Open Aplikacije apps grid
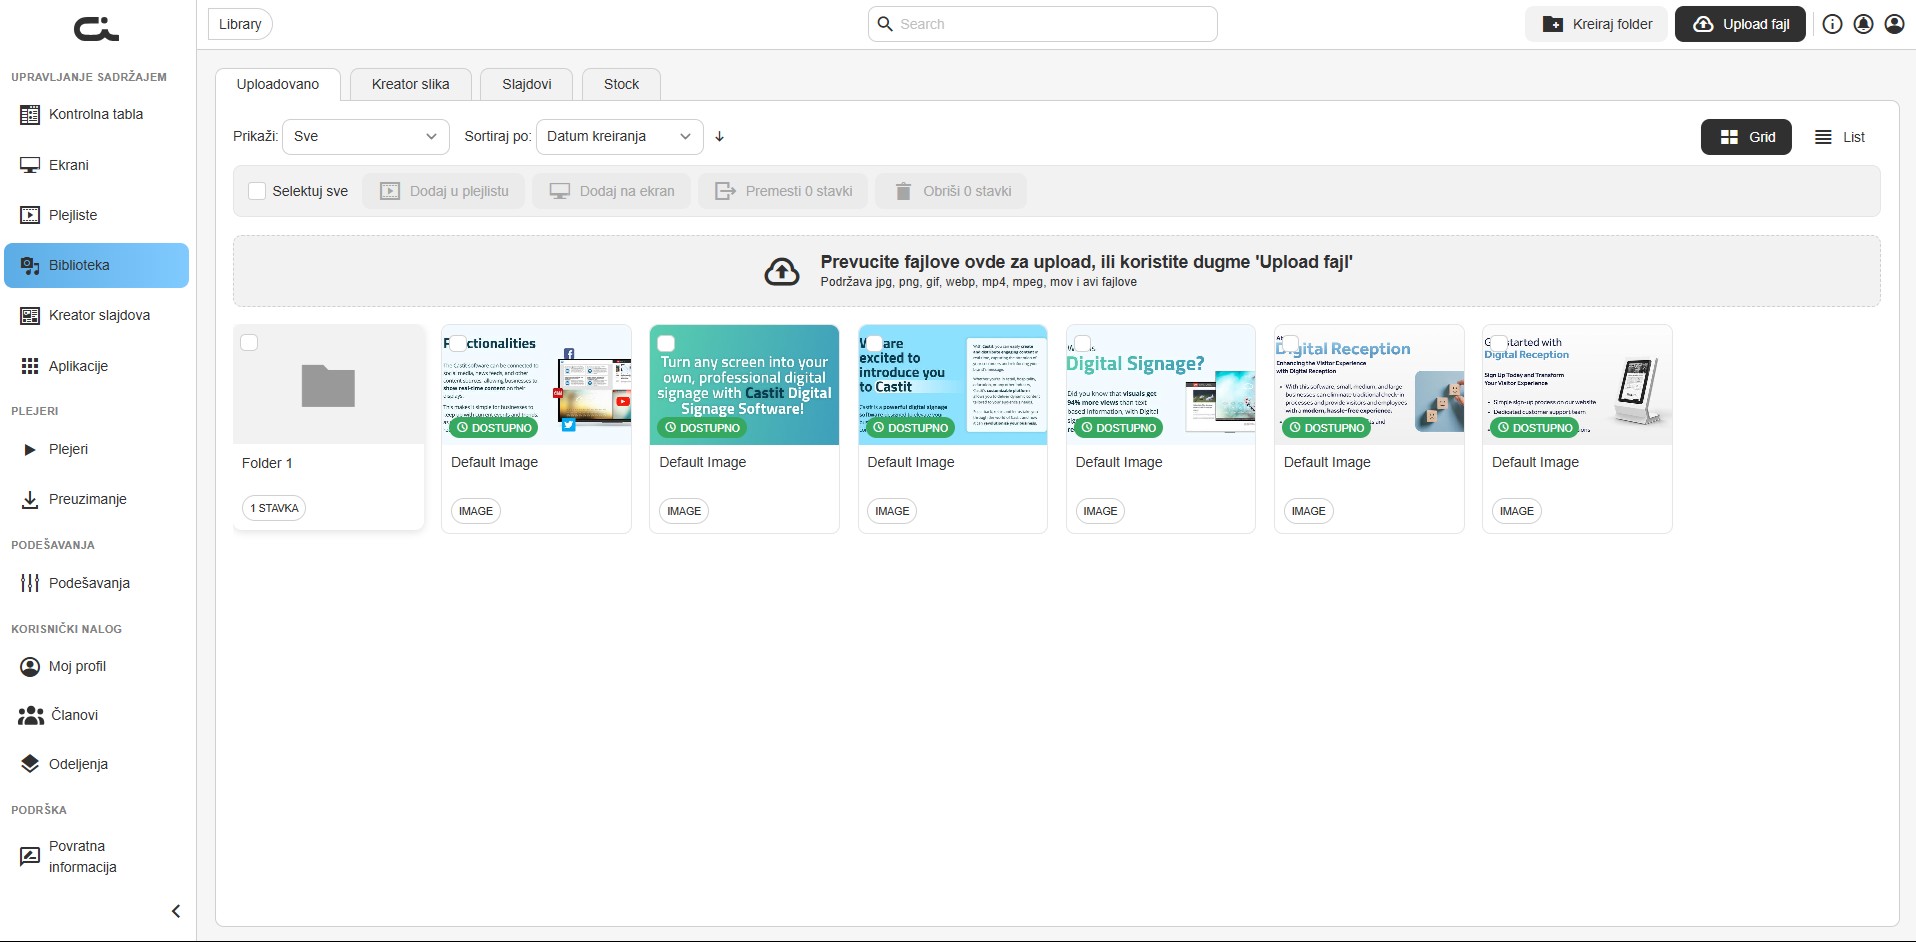This screenshot has width=1916, height=942. (96, 366)
